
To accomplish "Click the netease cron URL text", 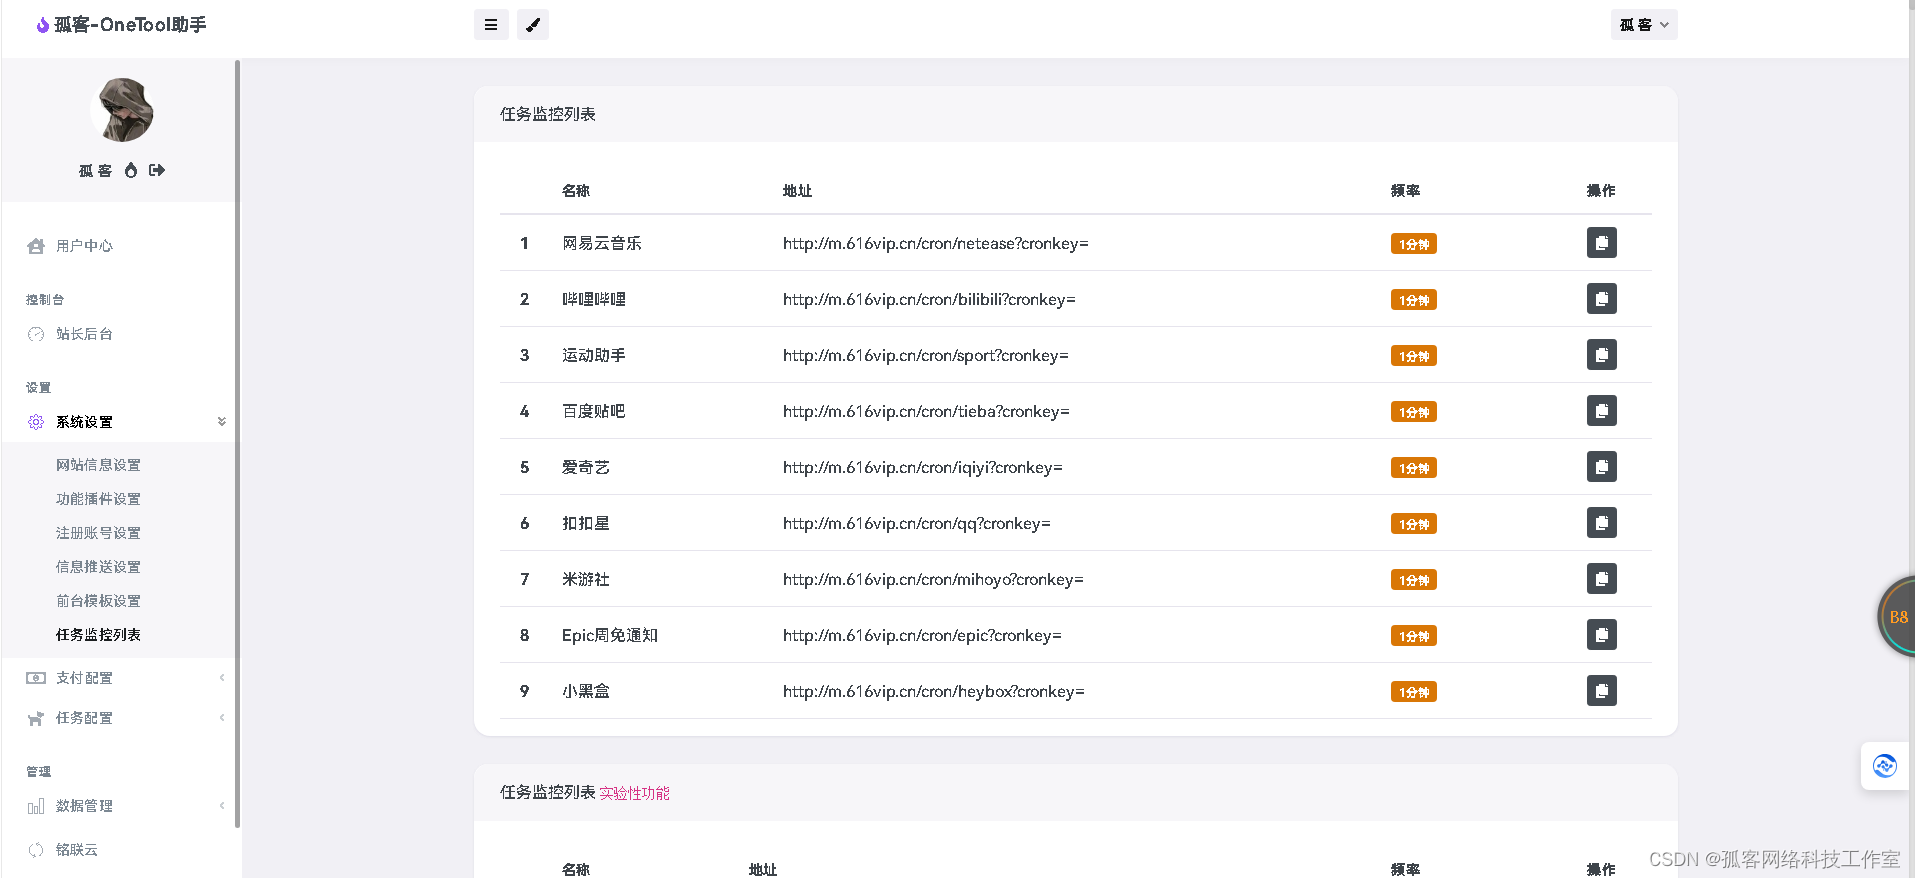I will pos(935,244).
